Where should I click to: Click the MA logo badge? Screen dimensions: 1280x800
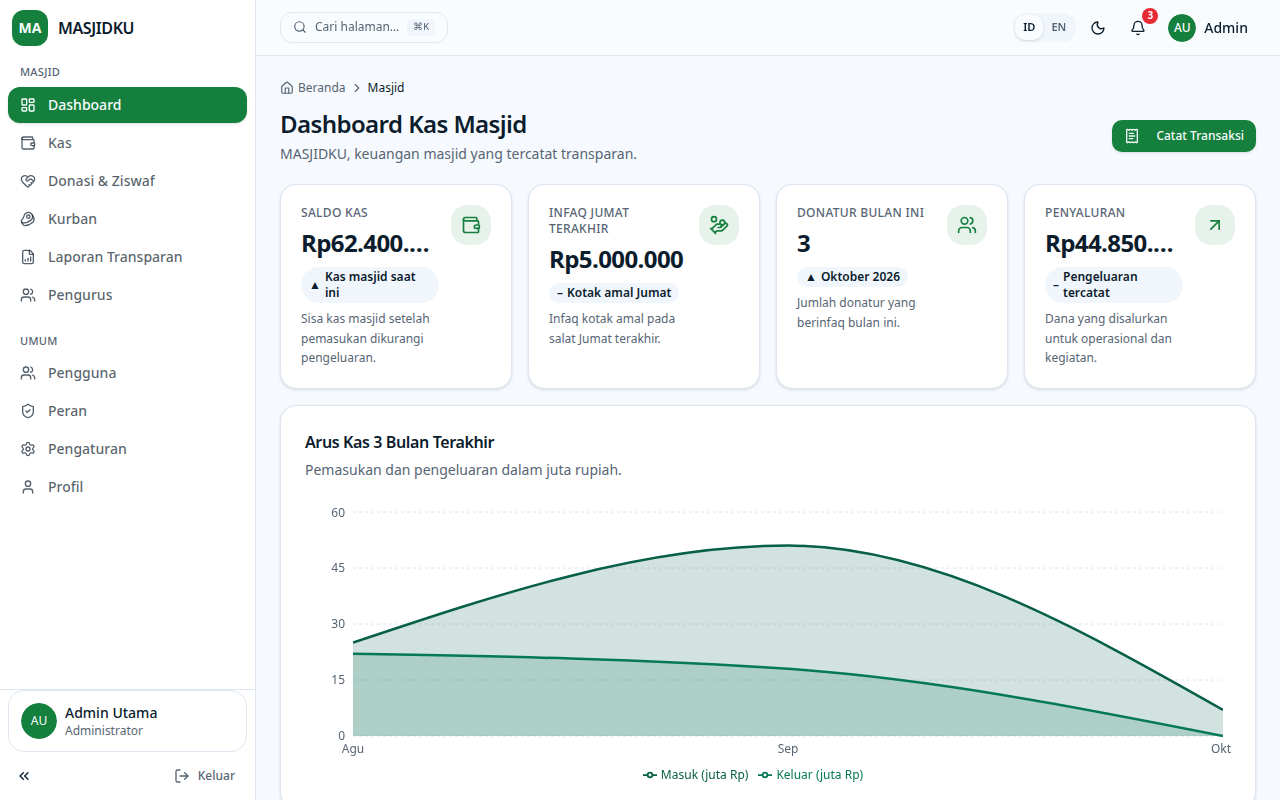pos(30,28)
